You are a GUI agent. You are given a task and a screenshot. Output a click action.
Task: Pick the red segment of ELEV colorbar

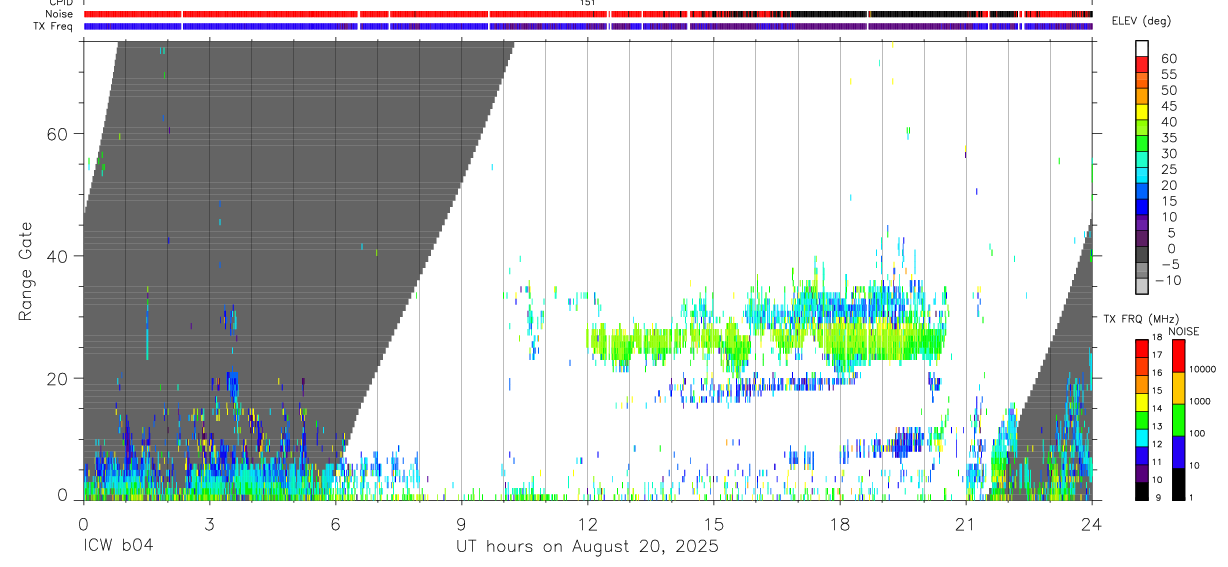tap(1142, 63)
